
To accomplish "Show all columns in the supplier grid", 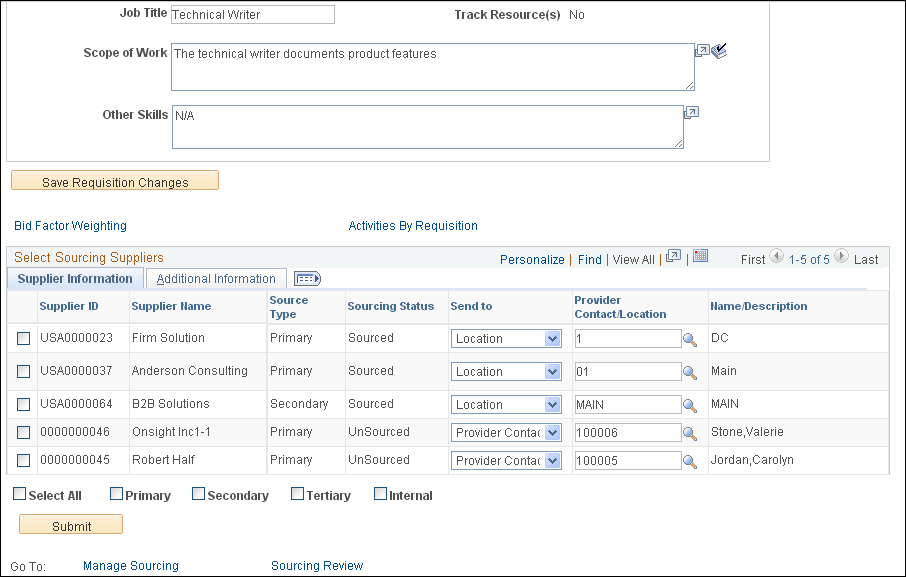I will (x=307, y=278).
